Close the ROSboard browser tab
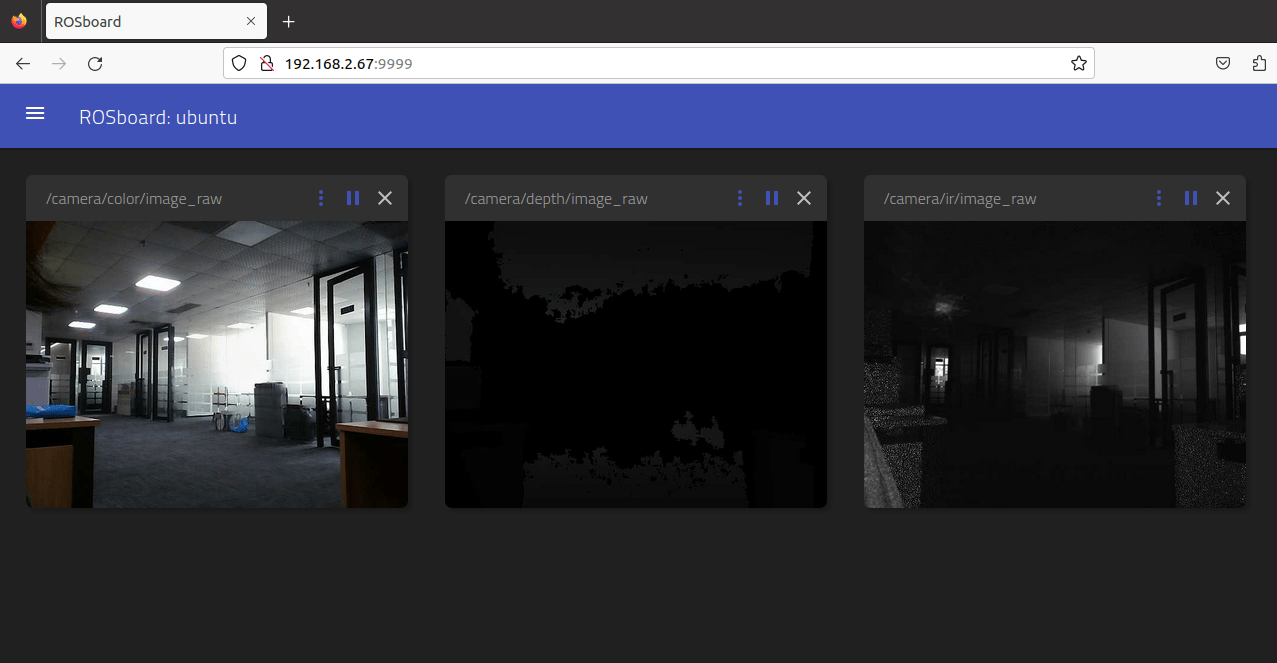Viewport: 1277px width, 663px height. click(x=251, y=21)
